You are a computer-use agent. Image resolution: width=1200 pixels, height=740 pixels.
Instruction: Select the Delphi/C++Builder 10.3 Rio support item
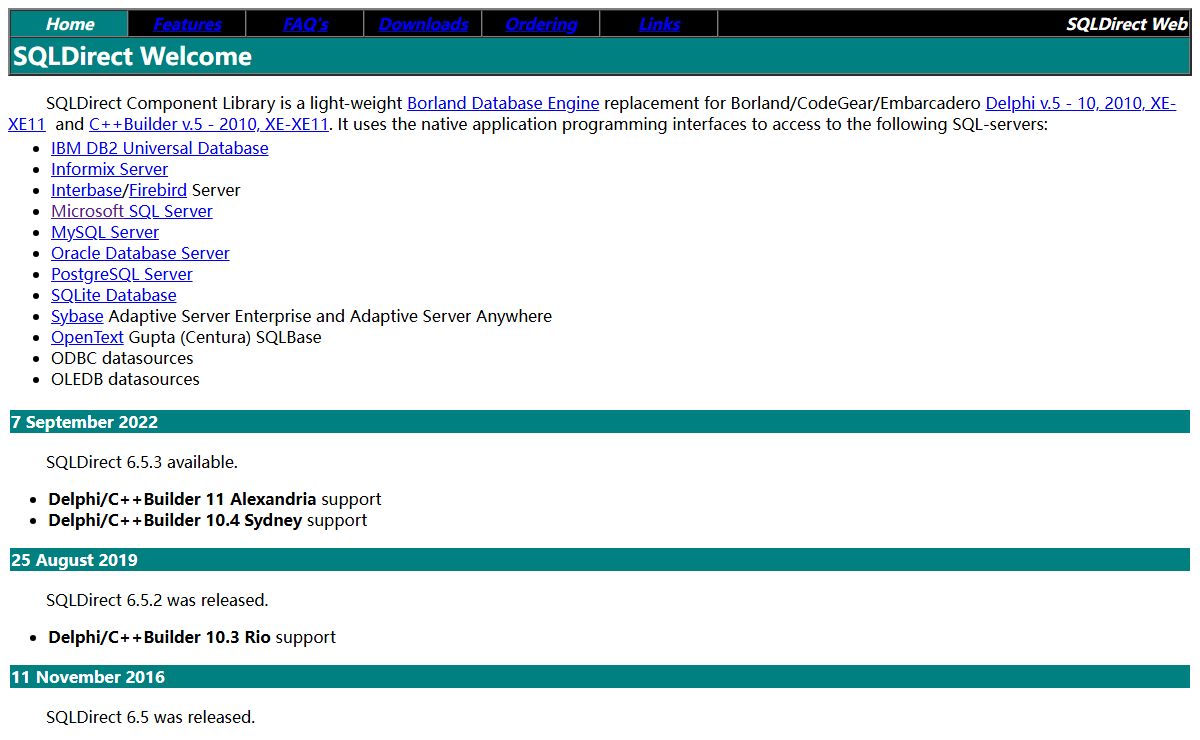click(x=192, y=637)
